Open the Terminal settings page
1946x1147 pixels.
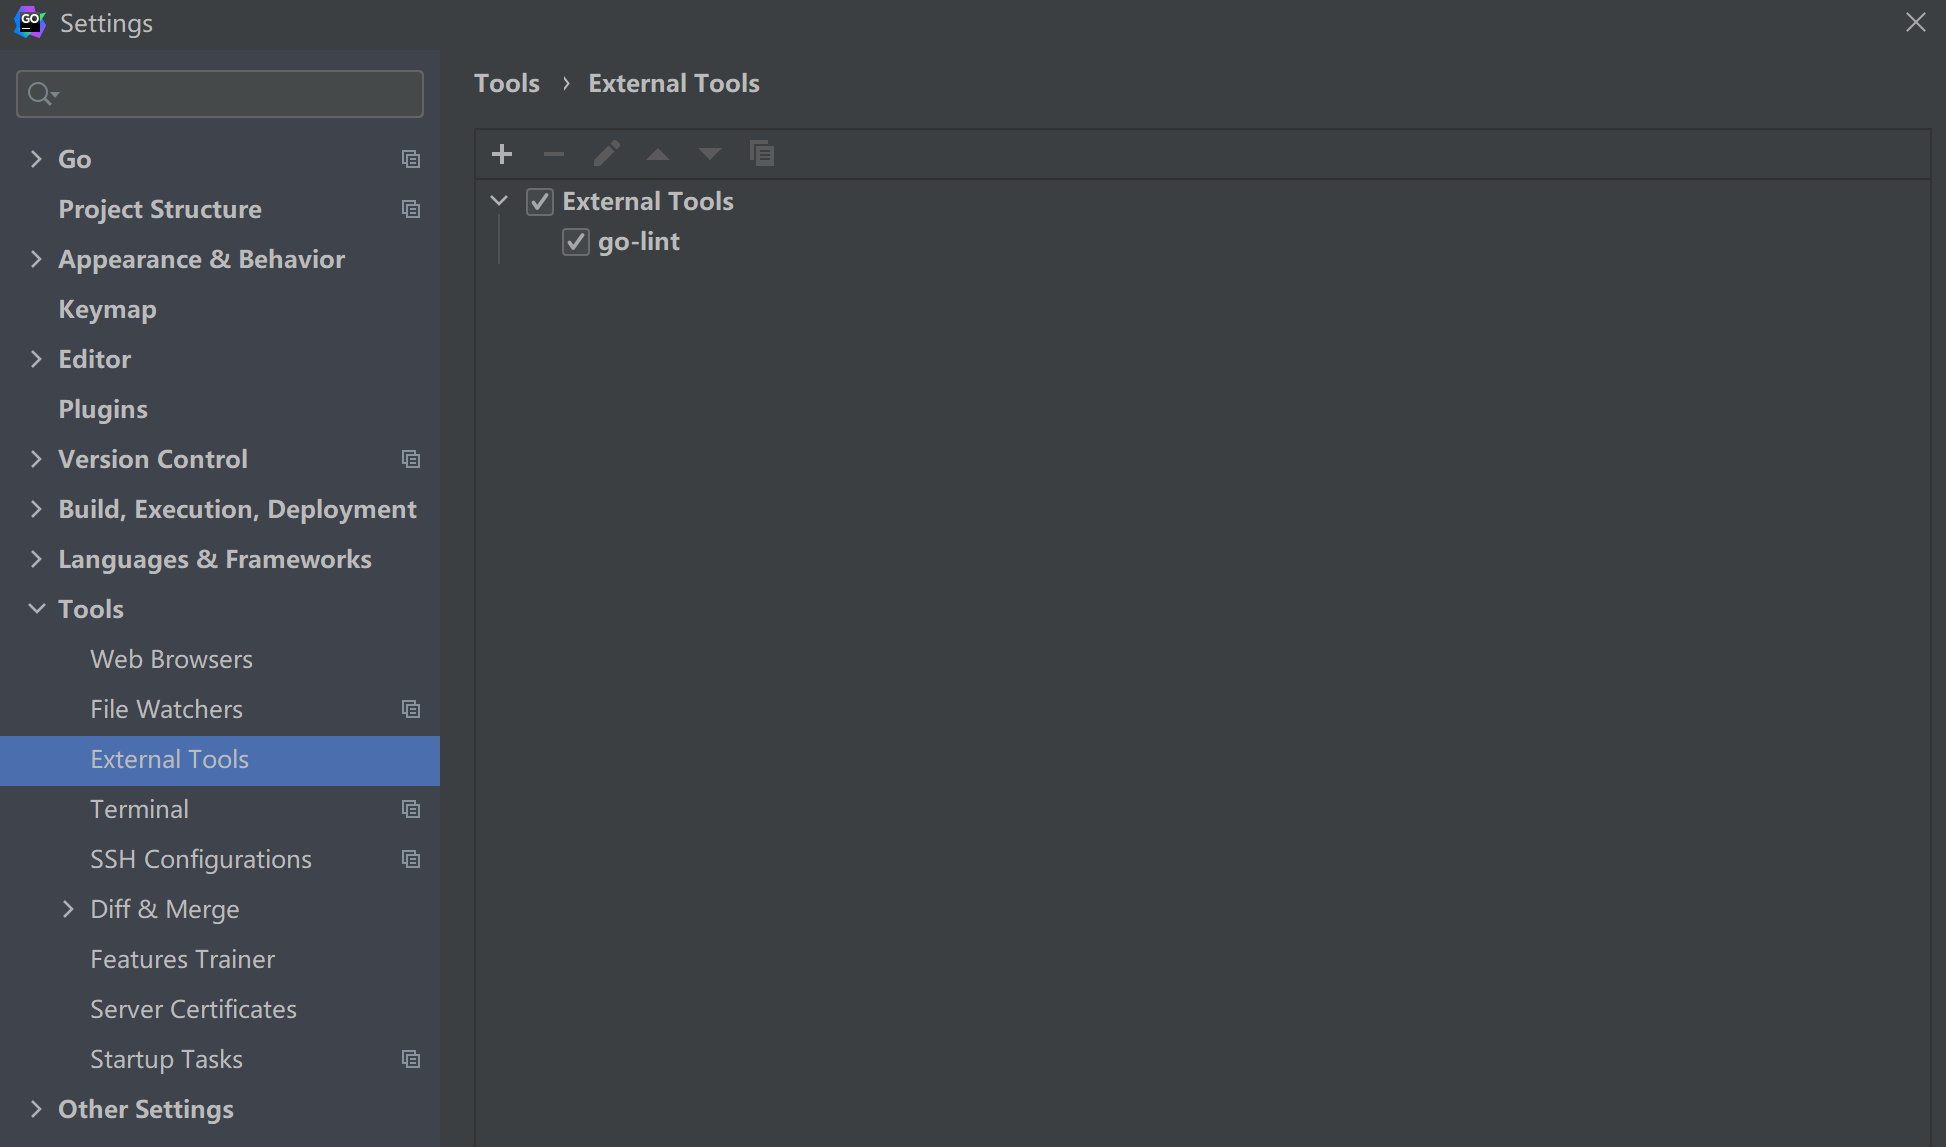click(139, 809)
